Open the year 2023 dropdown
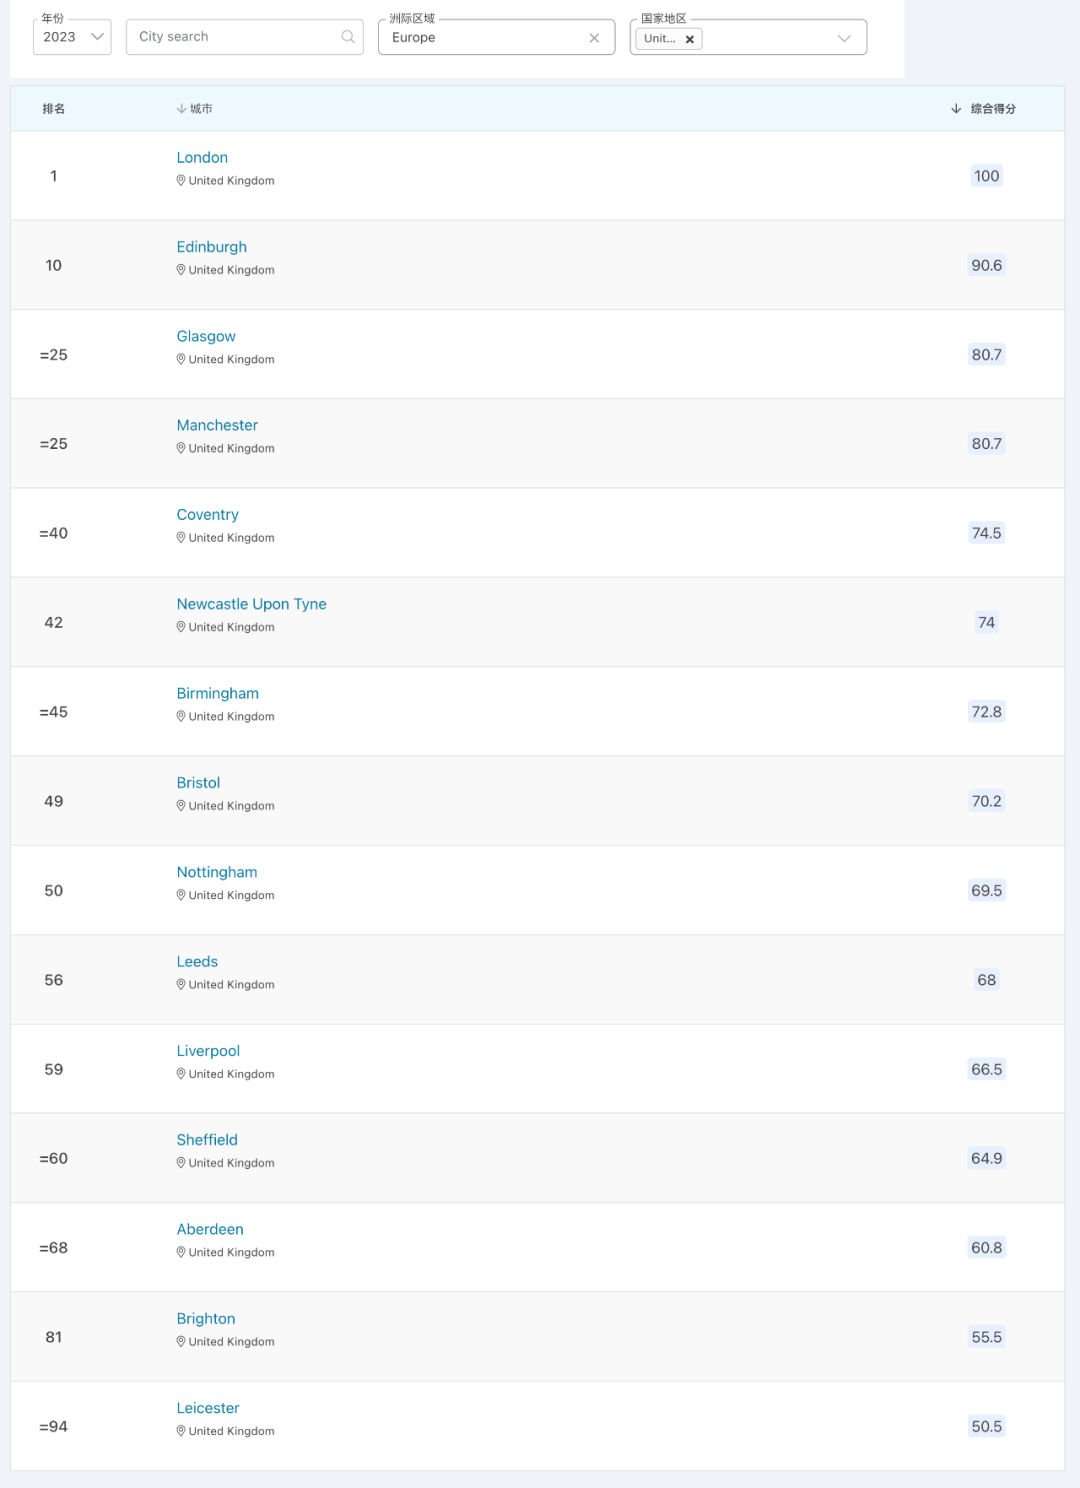1080x1488 pixels. pyautogui.click(x=72, y=37)
